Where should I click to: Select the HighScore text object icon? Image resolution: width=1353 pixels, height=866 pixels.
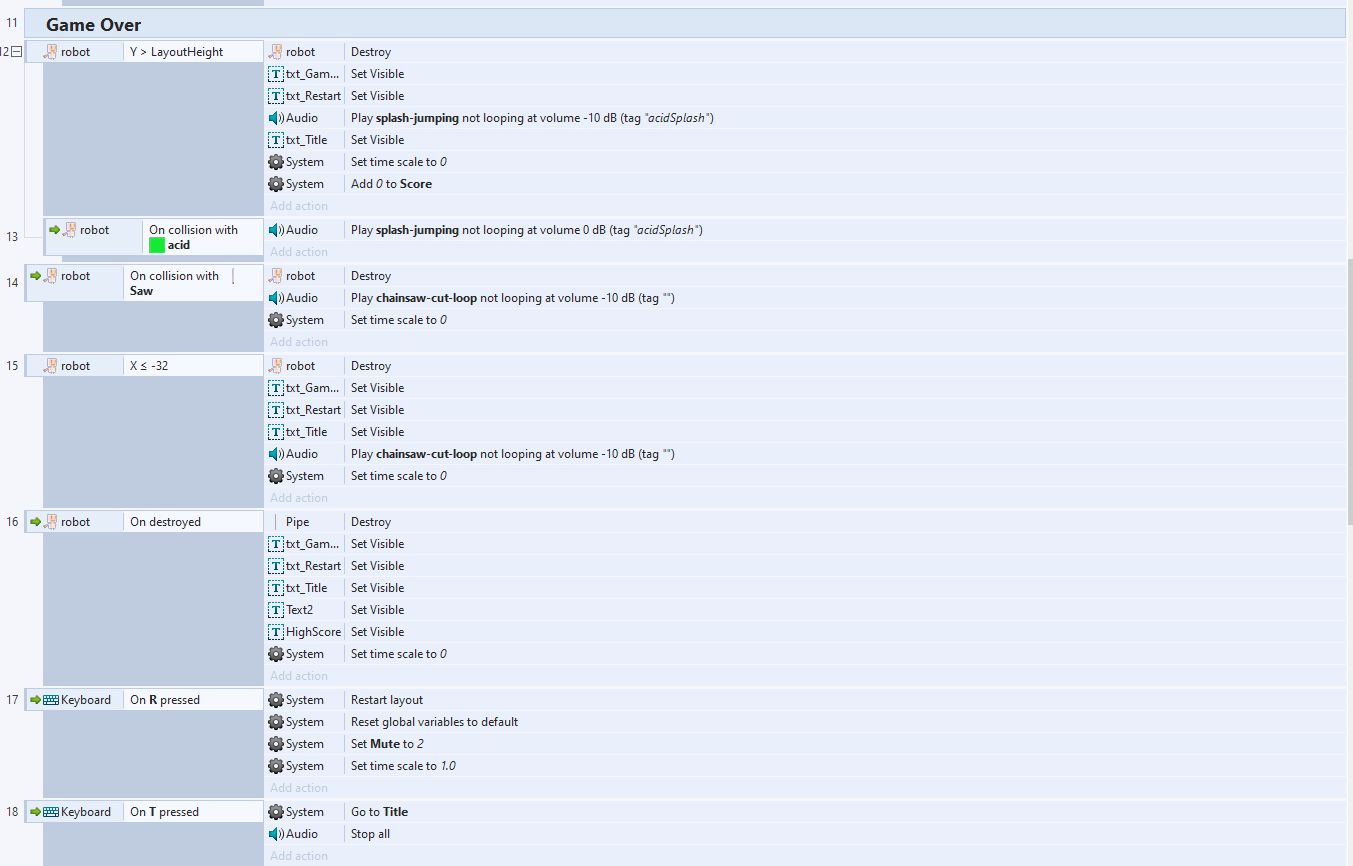click(x=276, y=632)
